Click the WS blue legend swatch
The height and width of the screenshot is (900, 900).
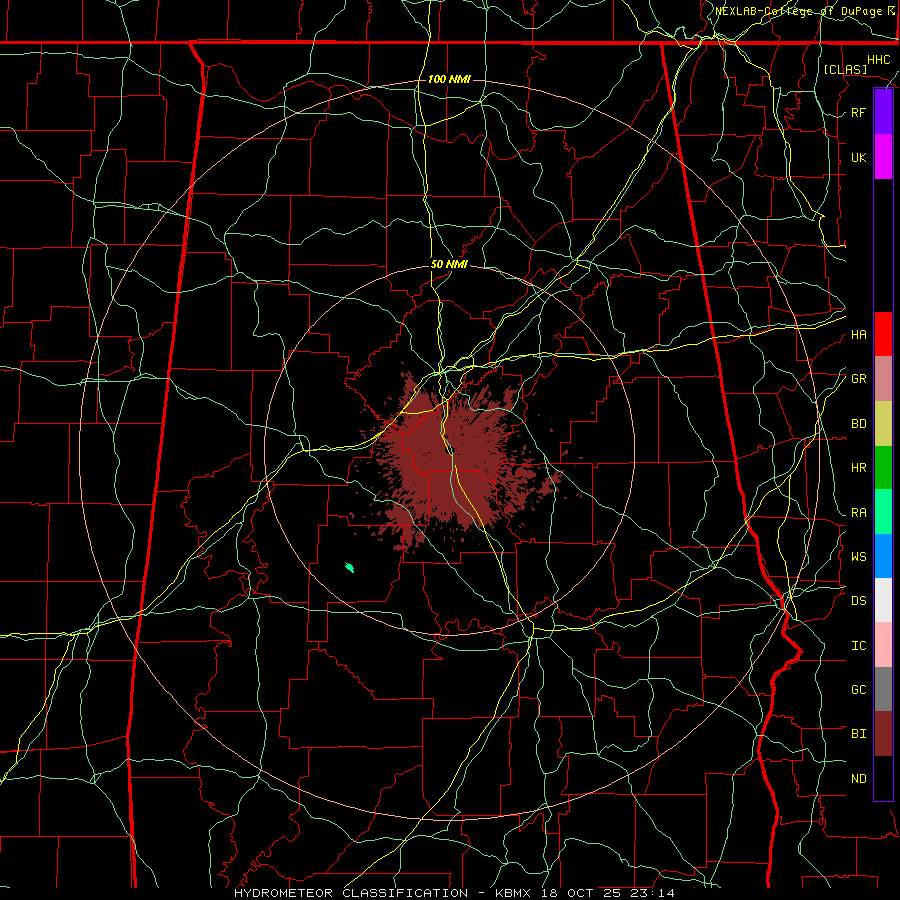[x=883, y=556]
